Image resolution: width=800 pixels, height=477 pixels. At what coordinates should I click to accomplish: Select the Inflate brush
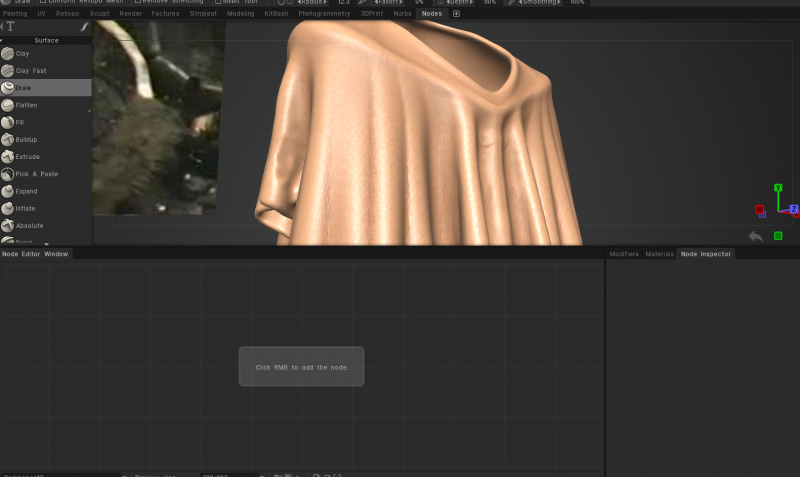(x=45, y=208)
